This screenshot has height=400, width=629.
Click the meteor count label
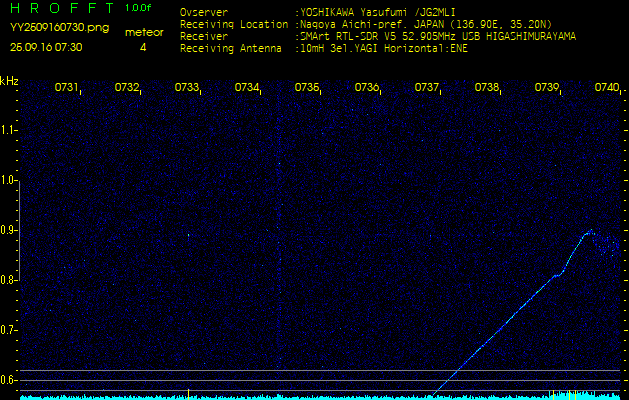[143, 32]
